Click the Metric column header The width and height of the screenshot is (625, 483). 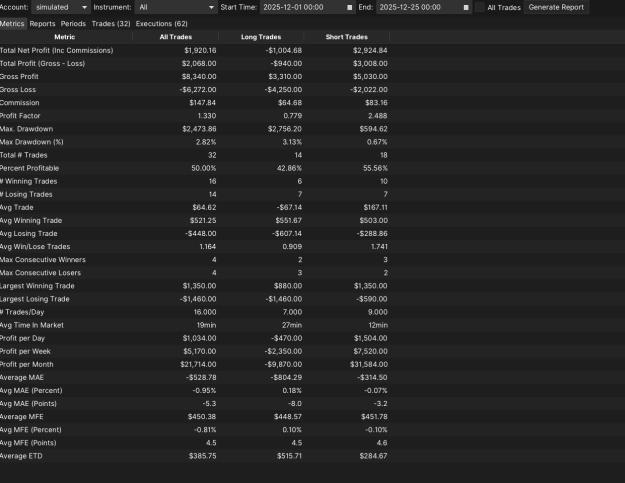tap(65, 37)
